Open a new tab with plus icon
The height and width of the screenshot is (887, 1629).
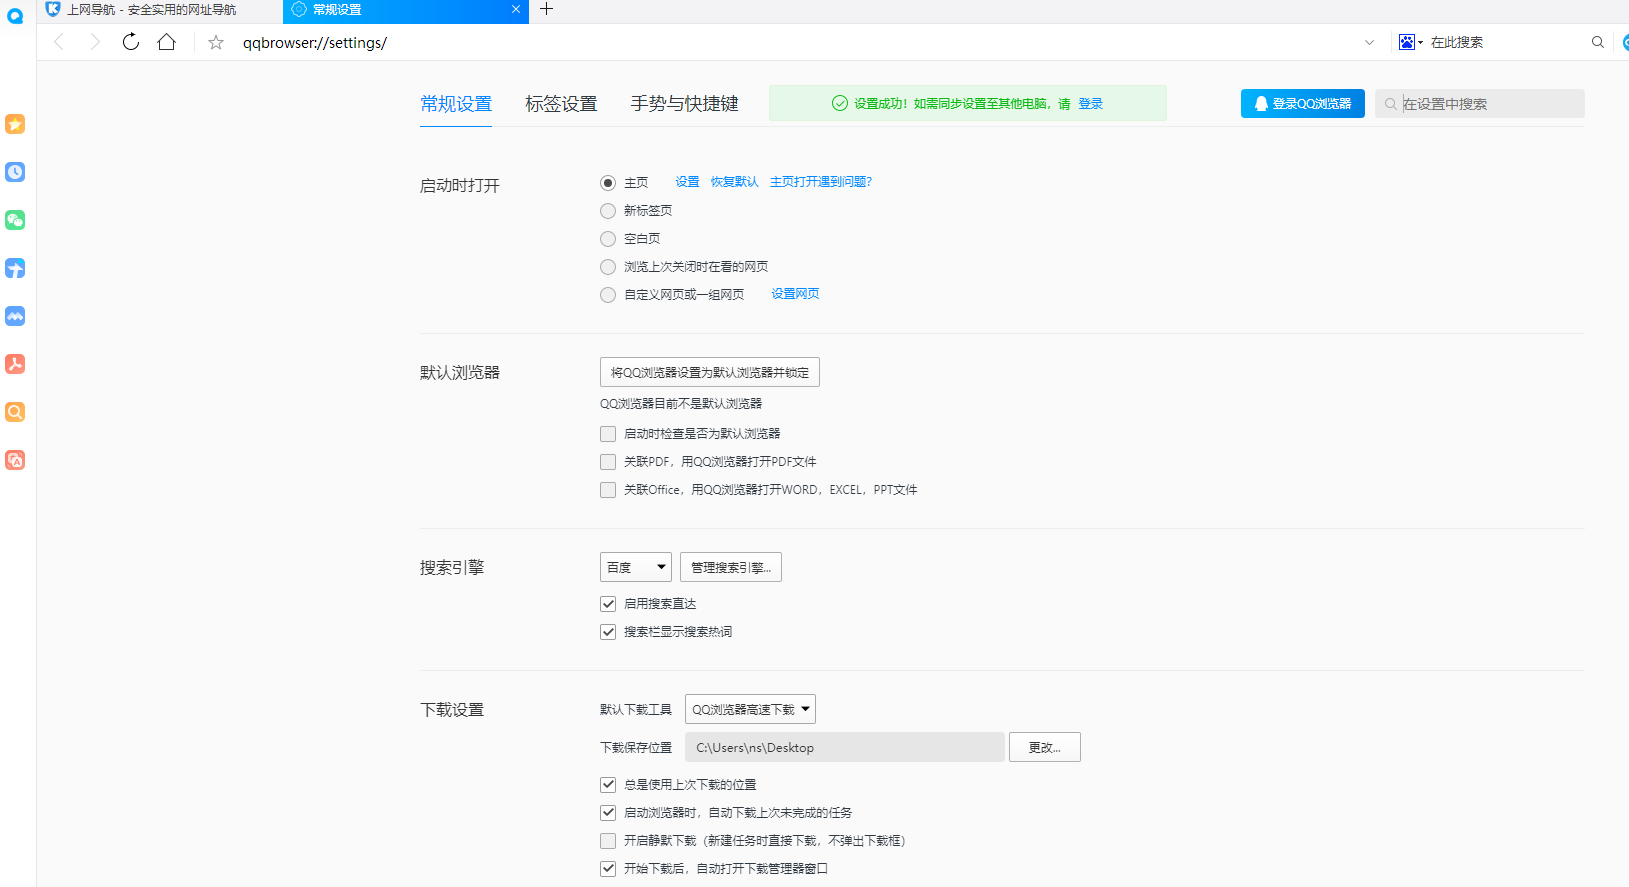(x=546, y=9)
